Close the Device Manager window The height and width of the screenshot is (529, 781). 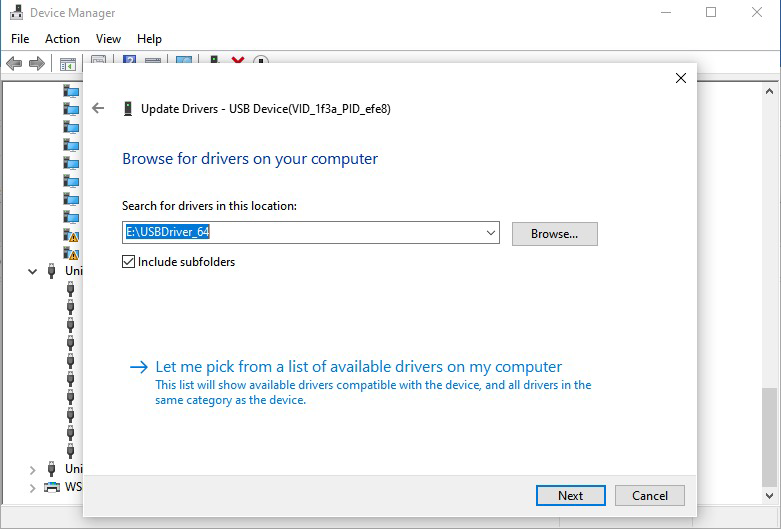point(757,12)
